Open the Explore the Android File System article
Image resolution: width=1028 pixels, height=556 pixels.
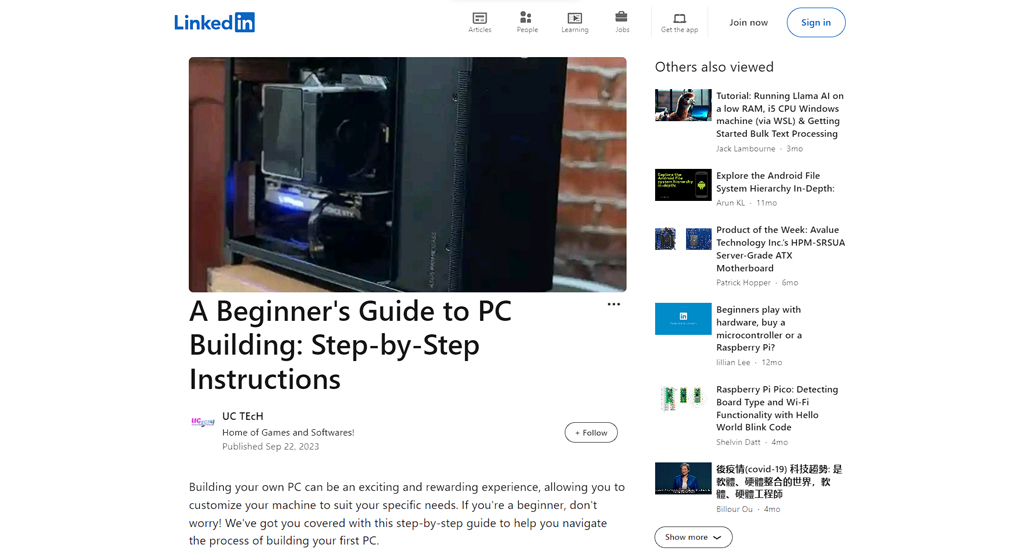point(775,182)
